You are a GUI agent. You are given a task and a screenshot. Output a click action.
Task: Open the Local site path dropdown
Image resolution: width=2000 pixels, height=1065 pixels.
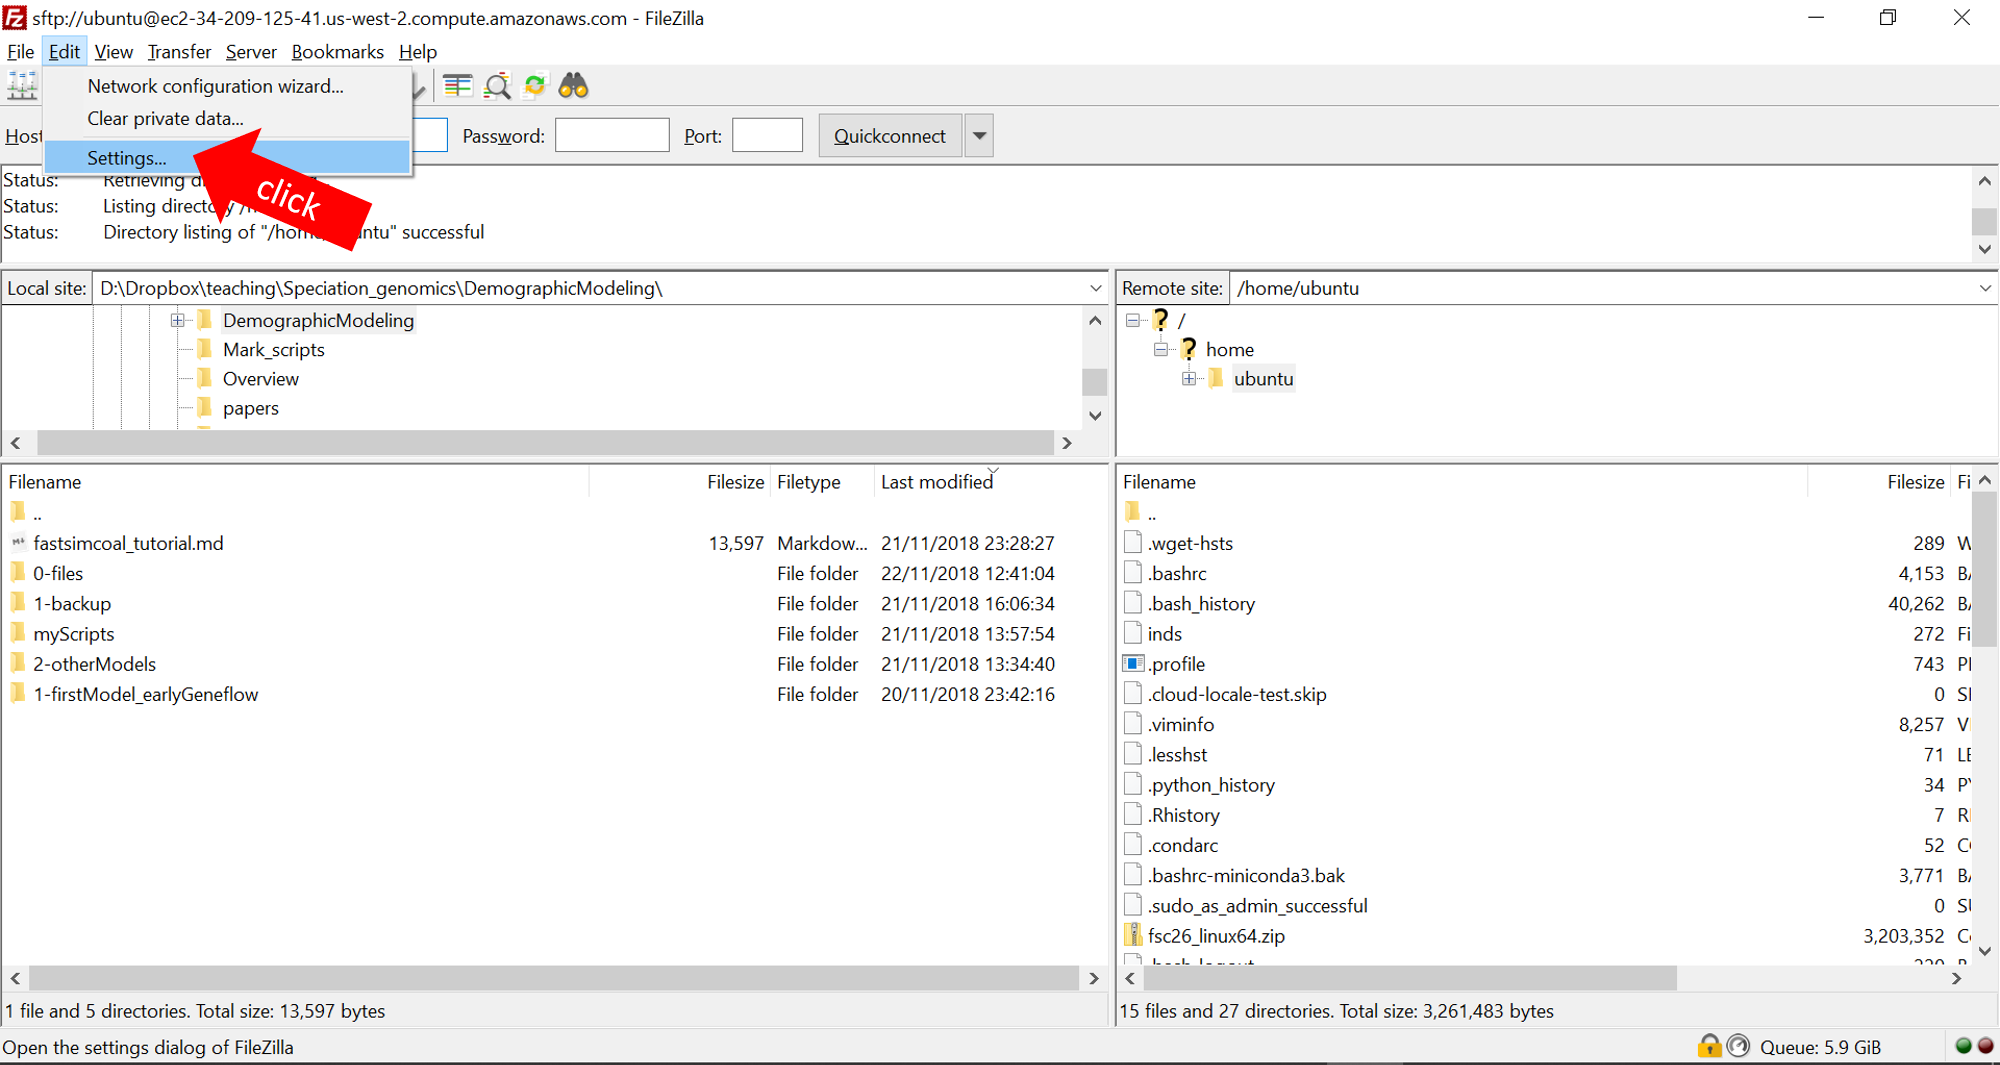point(1095,288)
